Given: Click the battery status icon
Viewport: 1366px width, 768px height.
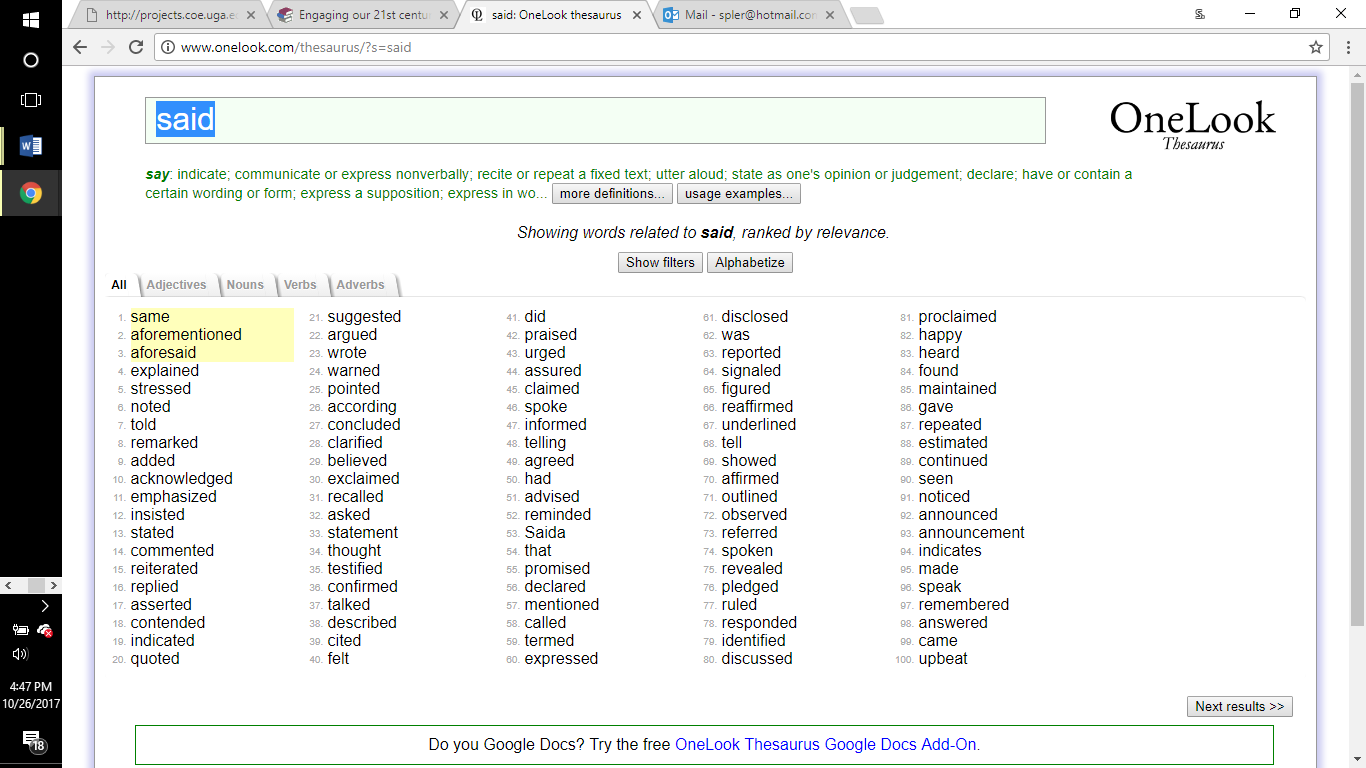Looking at the screenshot, I should tap(19, 630).
